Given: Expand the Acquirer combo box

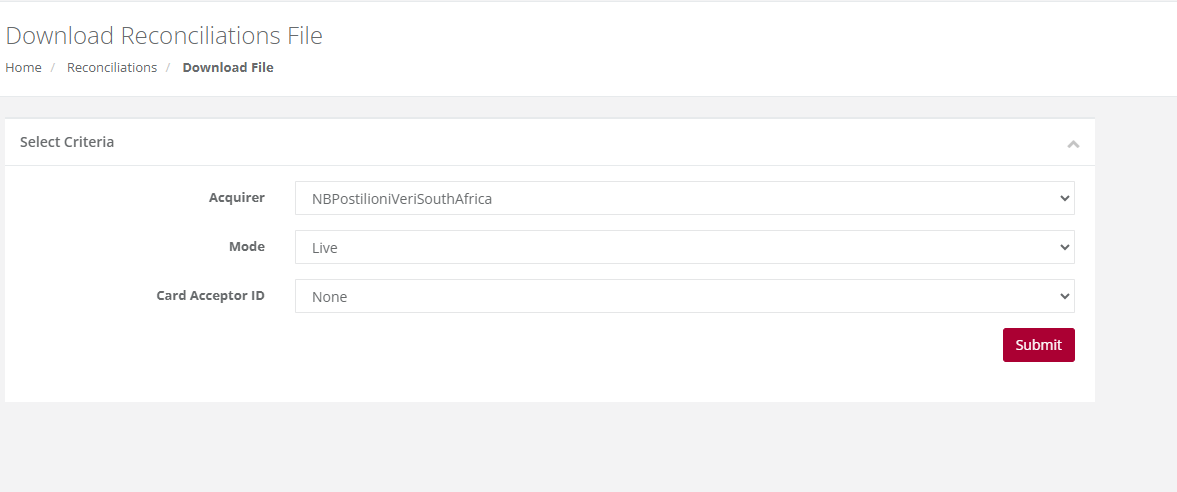Looking at the screenshot, I should point(685,198).
